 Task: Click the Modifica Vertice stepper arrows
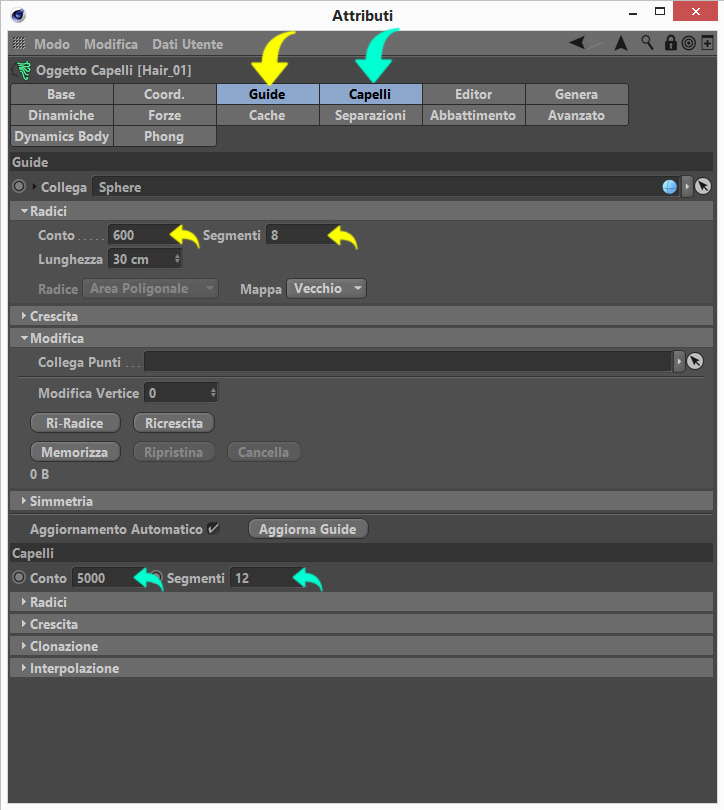point(213,393)
